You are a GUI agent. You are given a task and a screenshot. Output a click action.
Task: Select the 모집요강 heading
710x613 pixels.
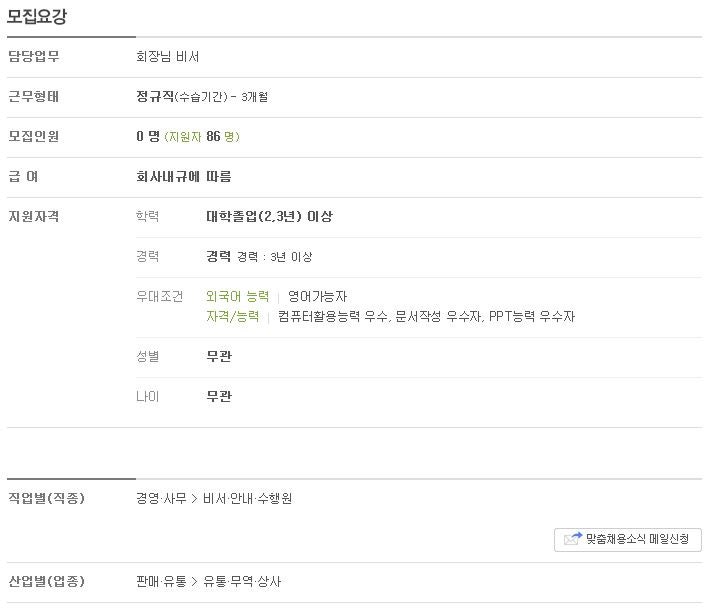pos(37,16)
